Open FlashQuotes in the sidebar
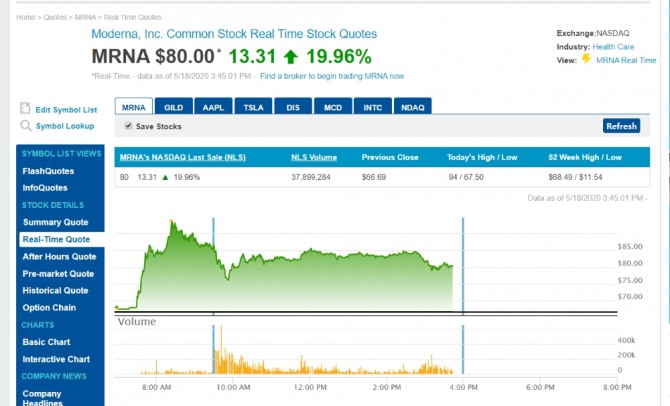This screenshot has height=406, width=670. 48,171
